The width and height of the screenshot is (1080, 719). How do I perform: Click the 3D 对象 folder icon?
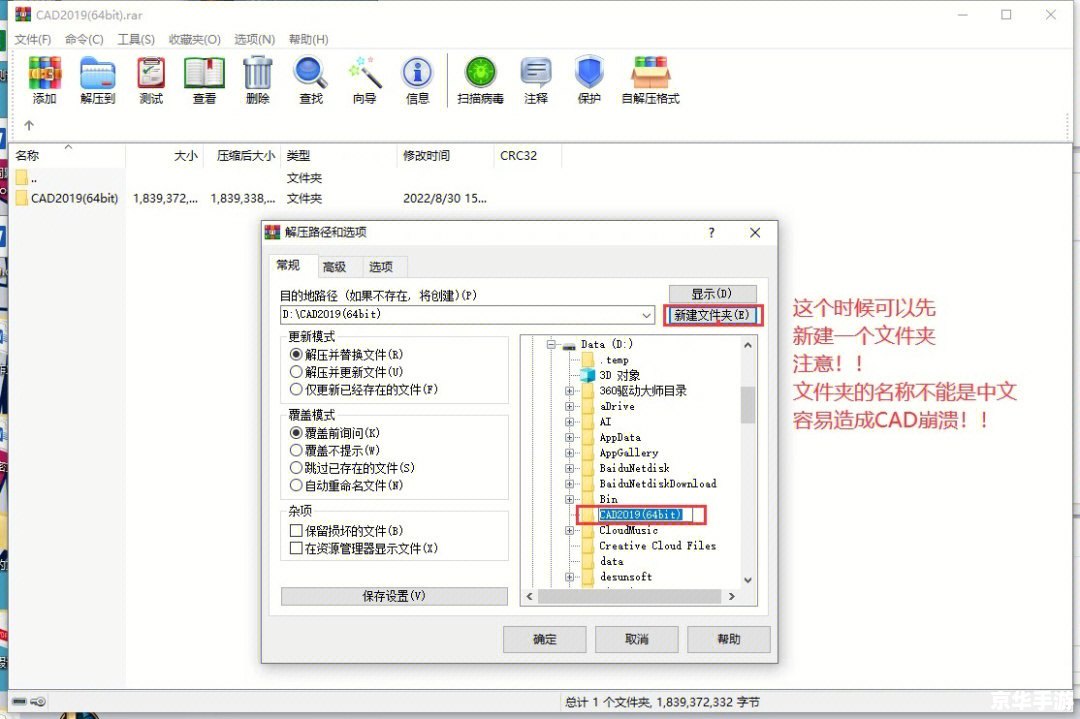588,375
